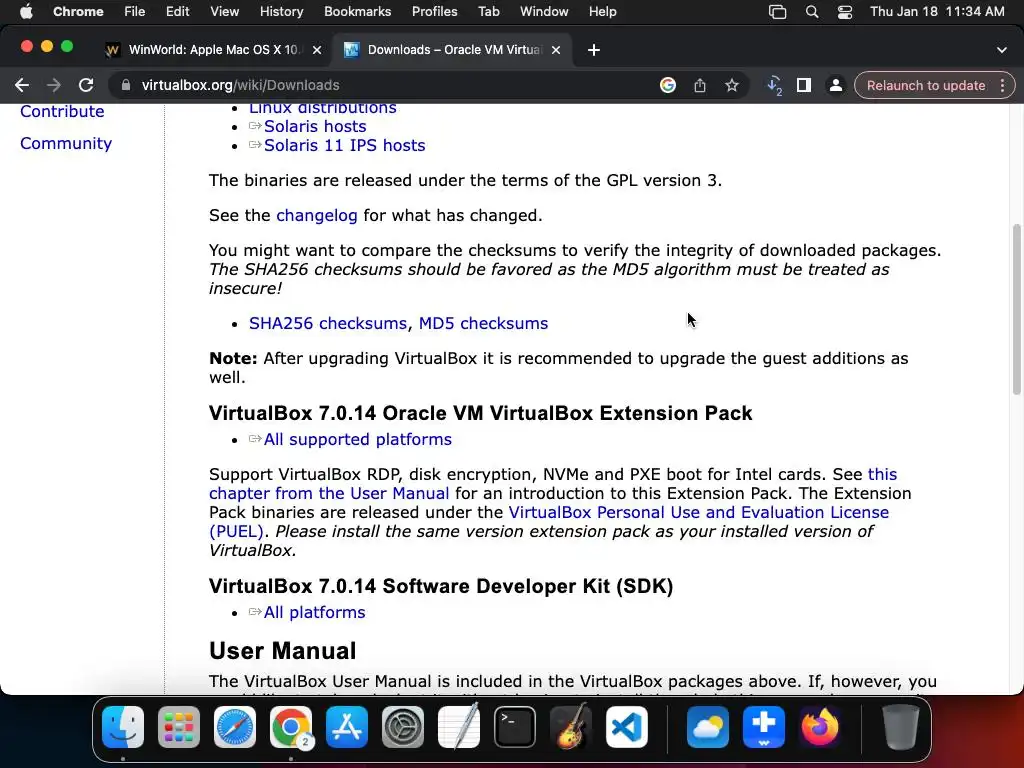Open Finder from the dock
Screen dimensions: 1024x768
[123, 726]
